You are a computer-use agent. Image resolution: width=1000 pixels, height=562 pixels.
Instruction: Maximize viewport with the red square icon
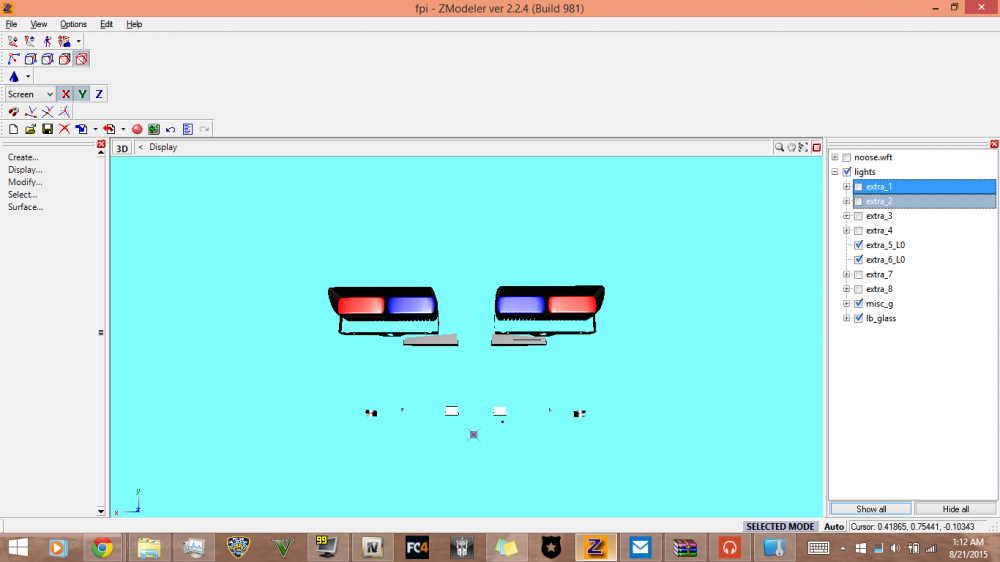click(816, 147)
